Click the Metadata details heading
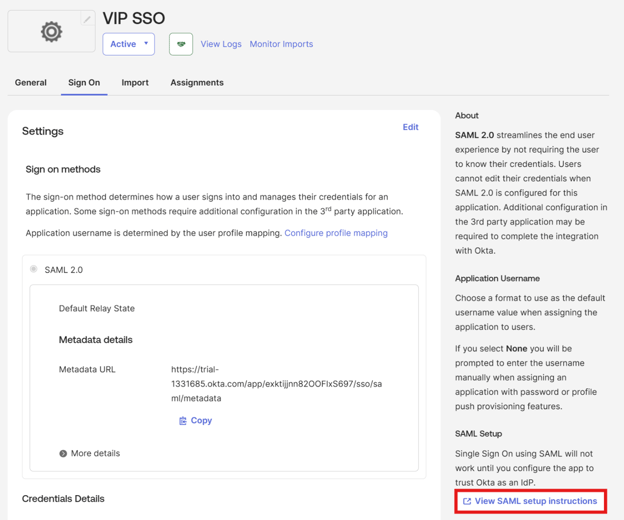The height and width of the screenshot is (520, 624). 96,340
